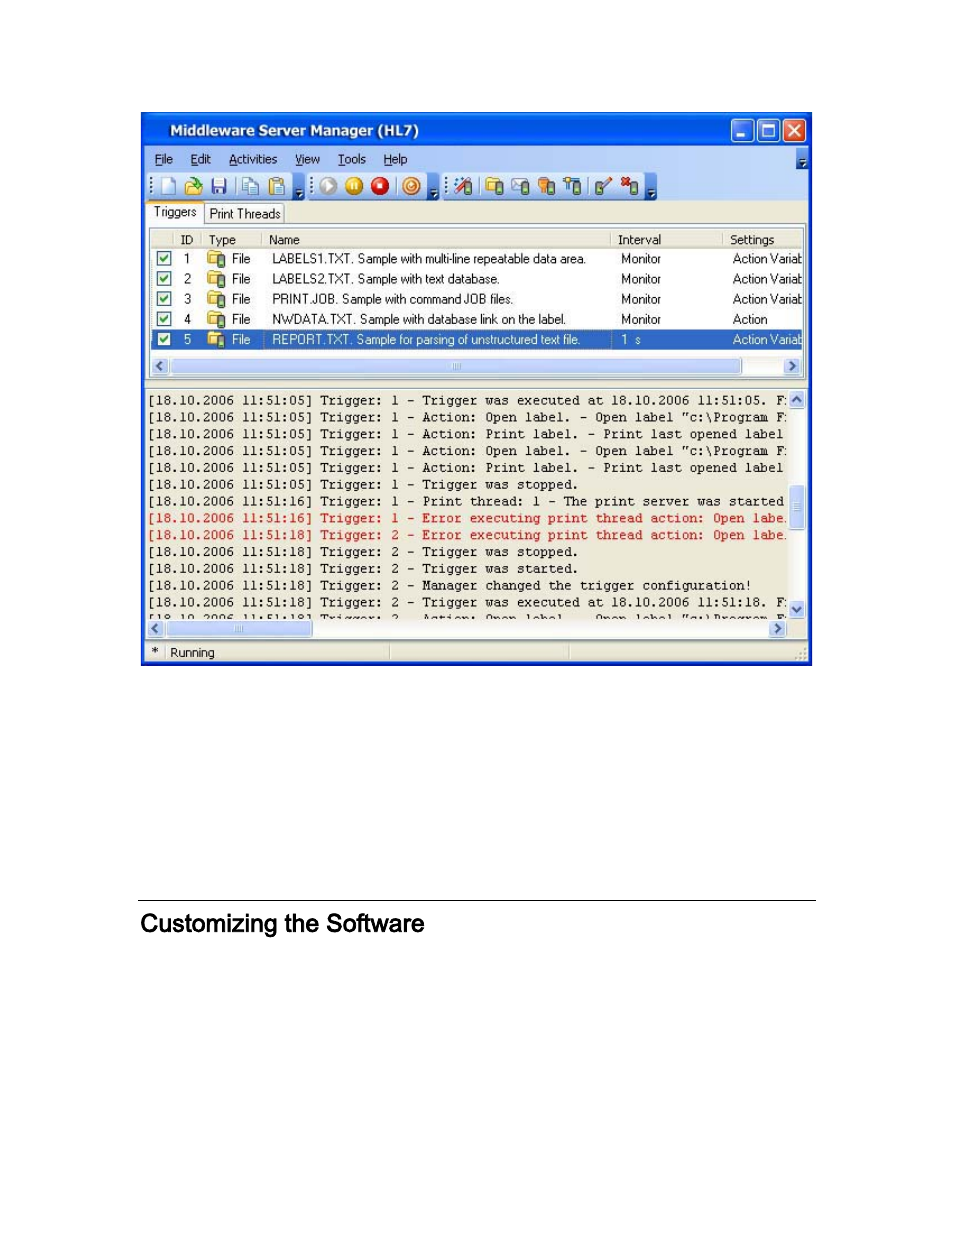The height and width of the screenshot is (1235, 954).
Task: Select the PRINT.JOB trigger name
Action: coord(392,299)
